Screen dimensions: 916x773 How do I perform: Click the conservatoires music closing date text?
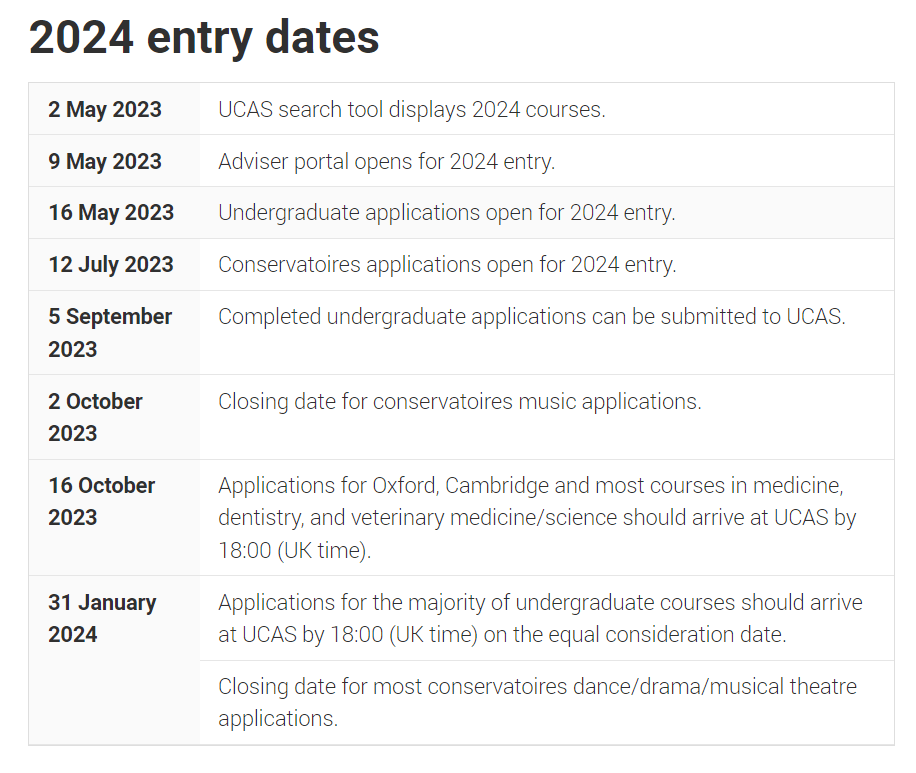(460, 402)
